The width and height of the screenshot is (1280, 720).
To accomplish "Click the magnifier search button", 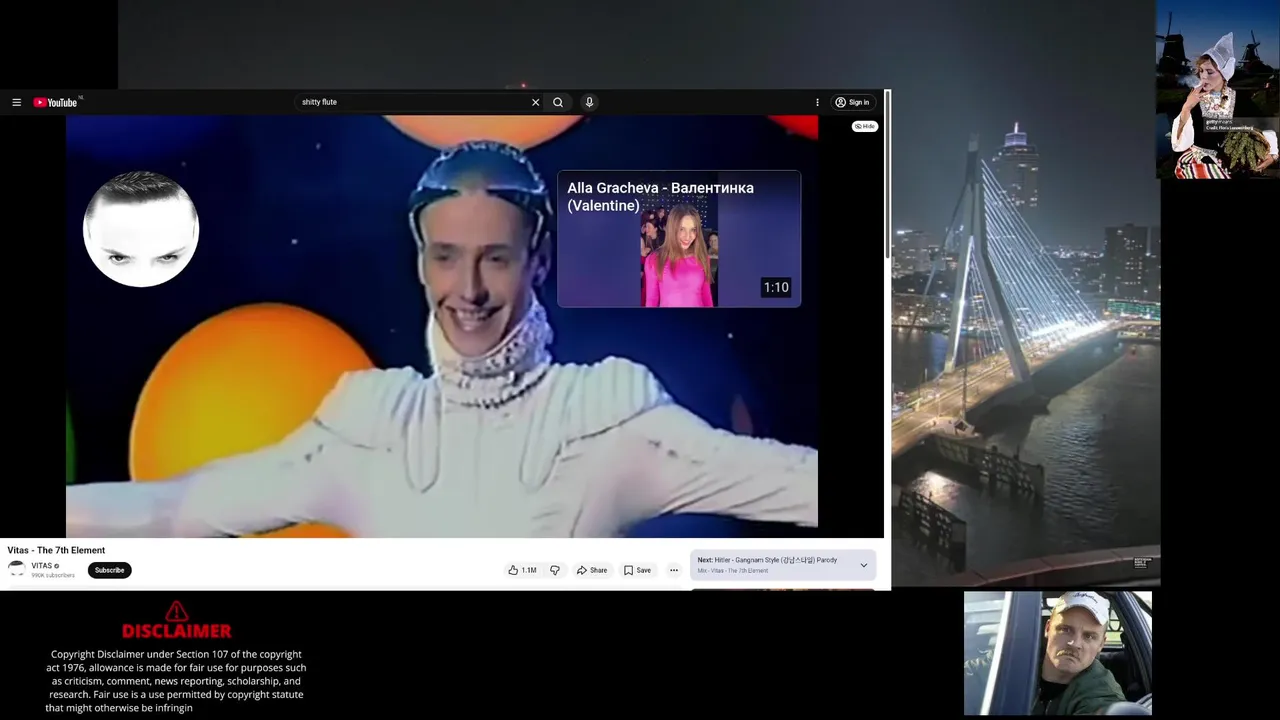I will pos(558,102).
